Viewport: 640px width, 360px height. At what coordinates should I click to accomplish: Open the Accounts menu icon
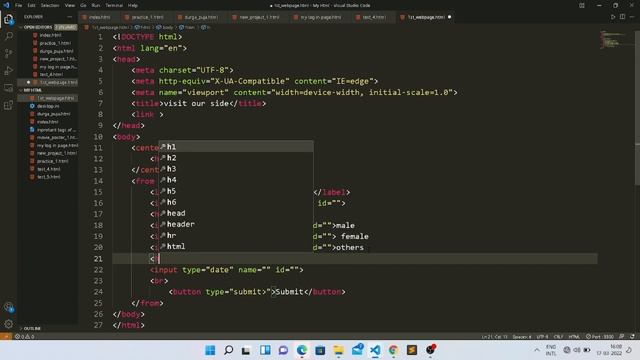click(x=9, y=307)
